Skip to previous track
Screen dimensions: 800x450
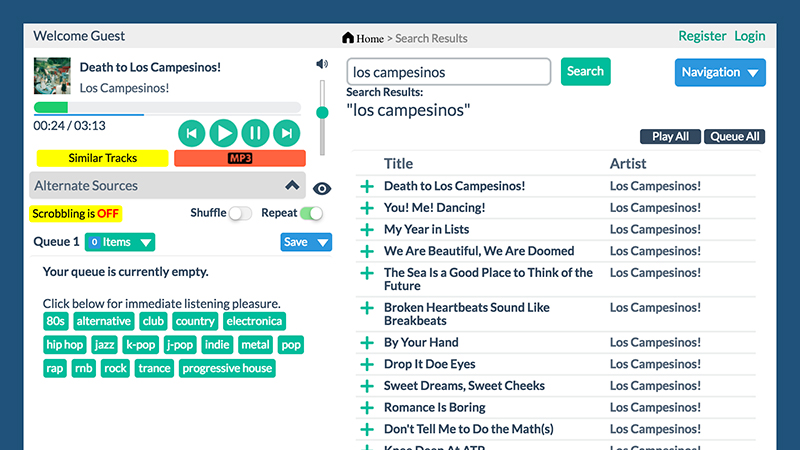click(191, 133)
